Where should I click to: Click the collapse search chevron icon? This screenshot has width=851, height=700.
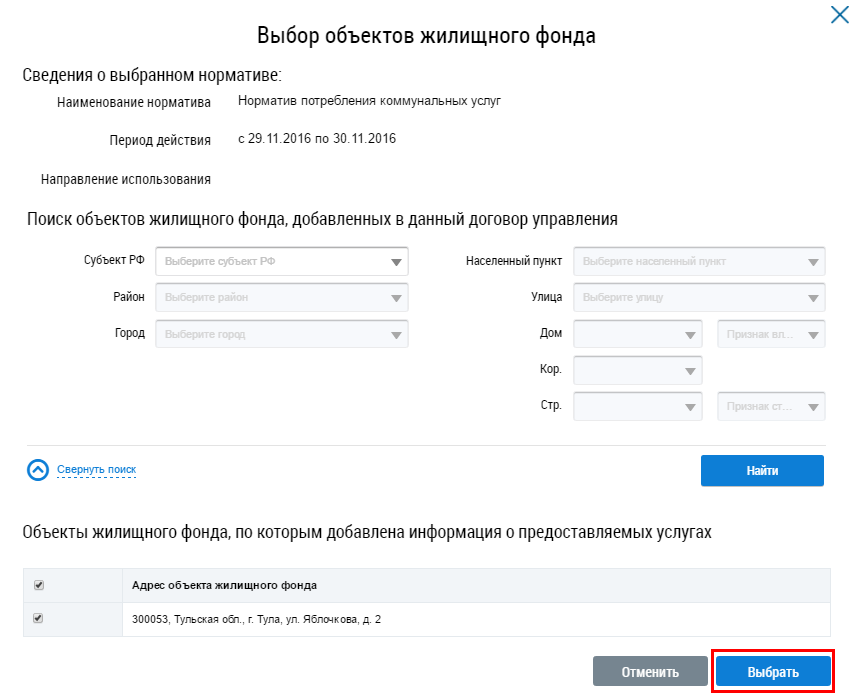[38, 470]
